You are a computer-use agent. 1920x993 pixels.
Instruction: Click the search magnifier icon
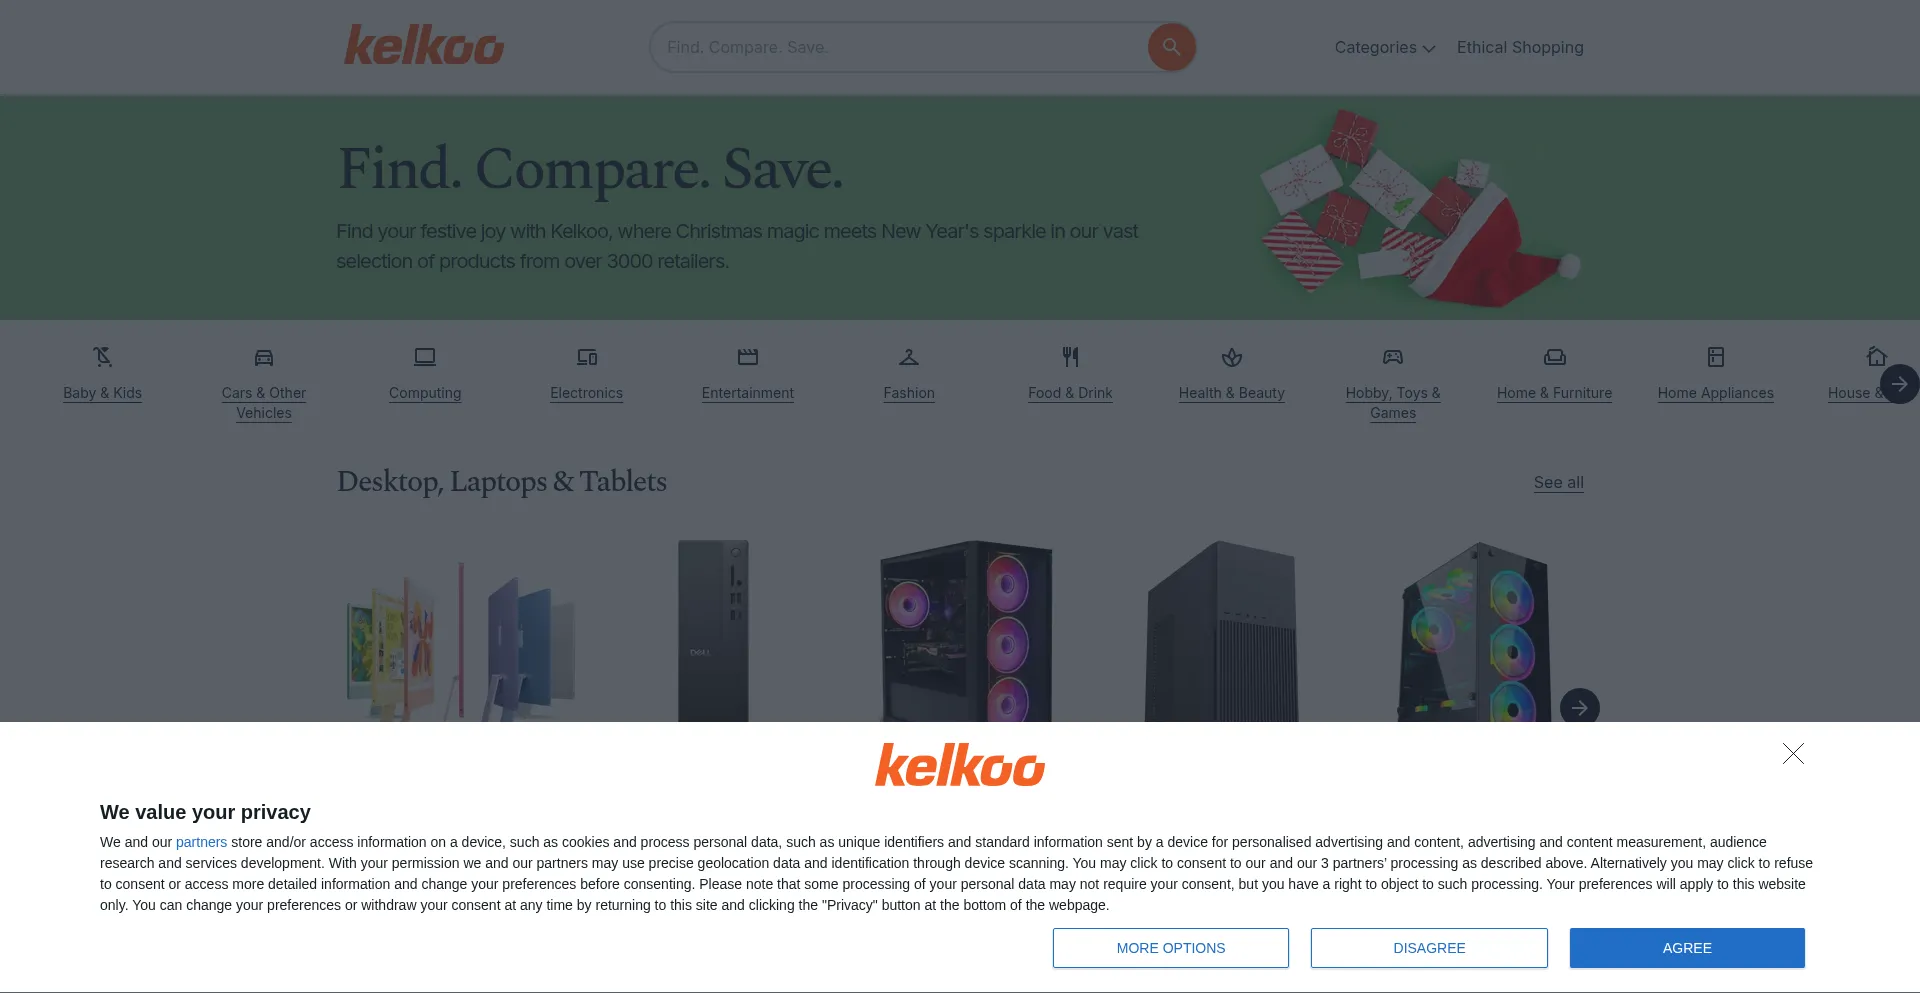coord(1171,47)
